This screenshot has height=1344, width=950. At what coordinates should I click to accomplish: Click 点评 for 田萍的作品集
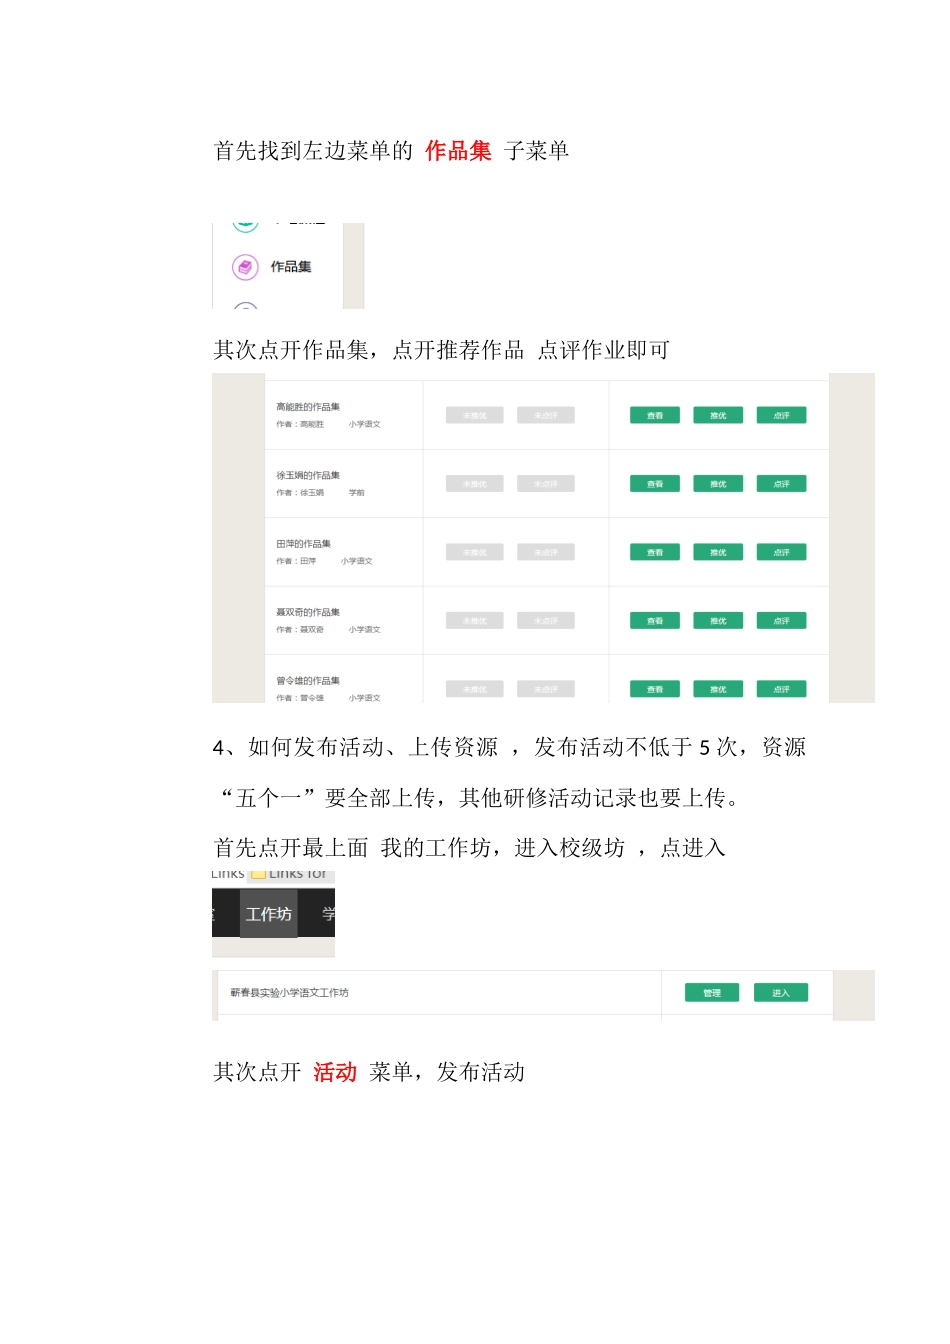(781, 552)
